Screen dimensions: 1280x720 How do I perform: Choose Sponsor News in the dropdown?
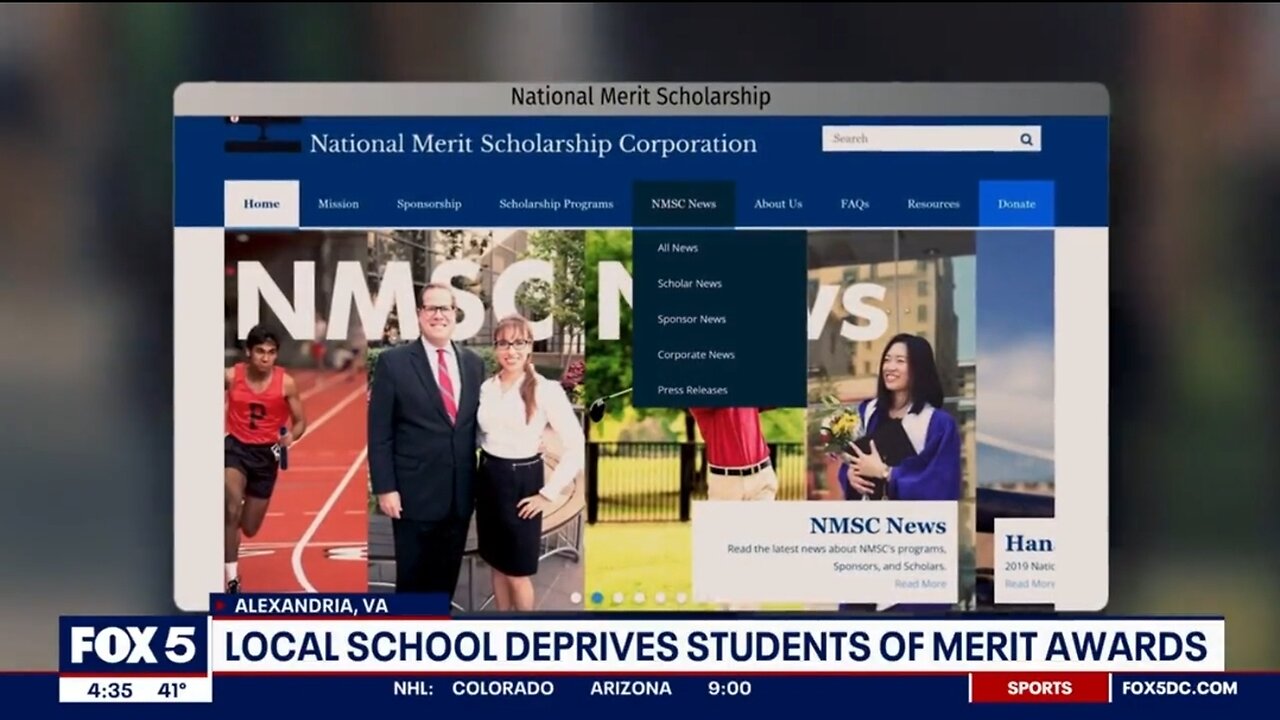click(691, 319)
